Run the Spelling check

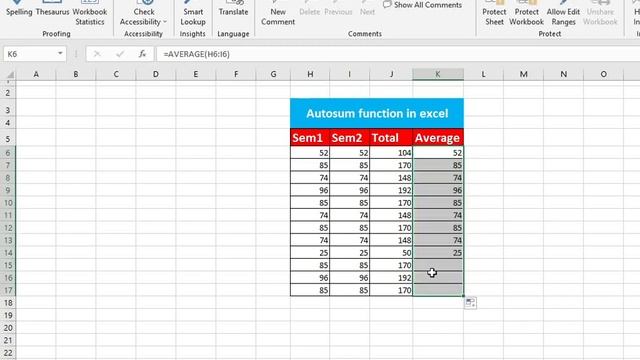[19, 9]
